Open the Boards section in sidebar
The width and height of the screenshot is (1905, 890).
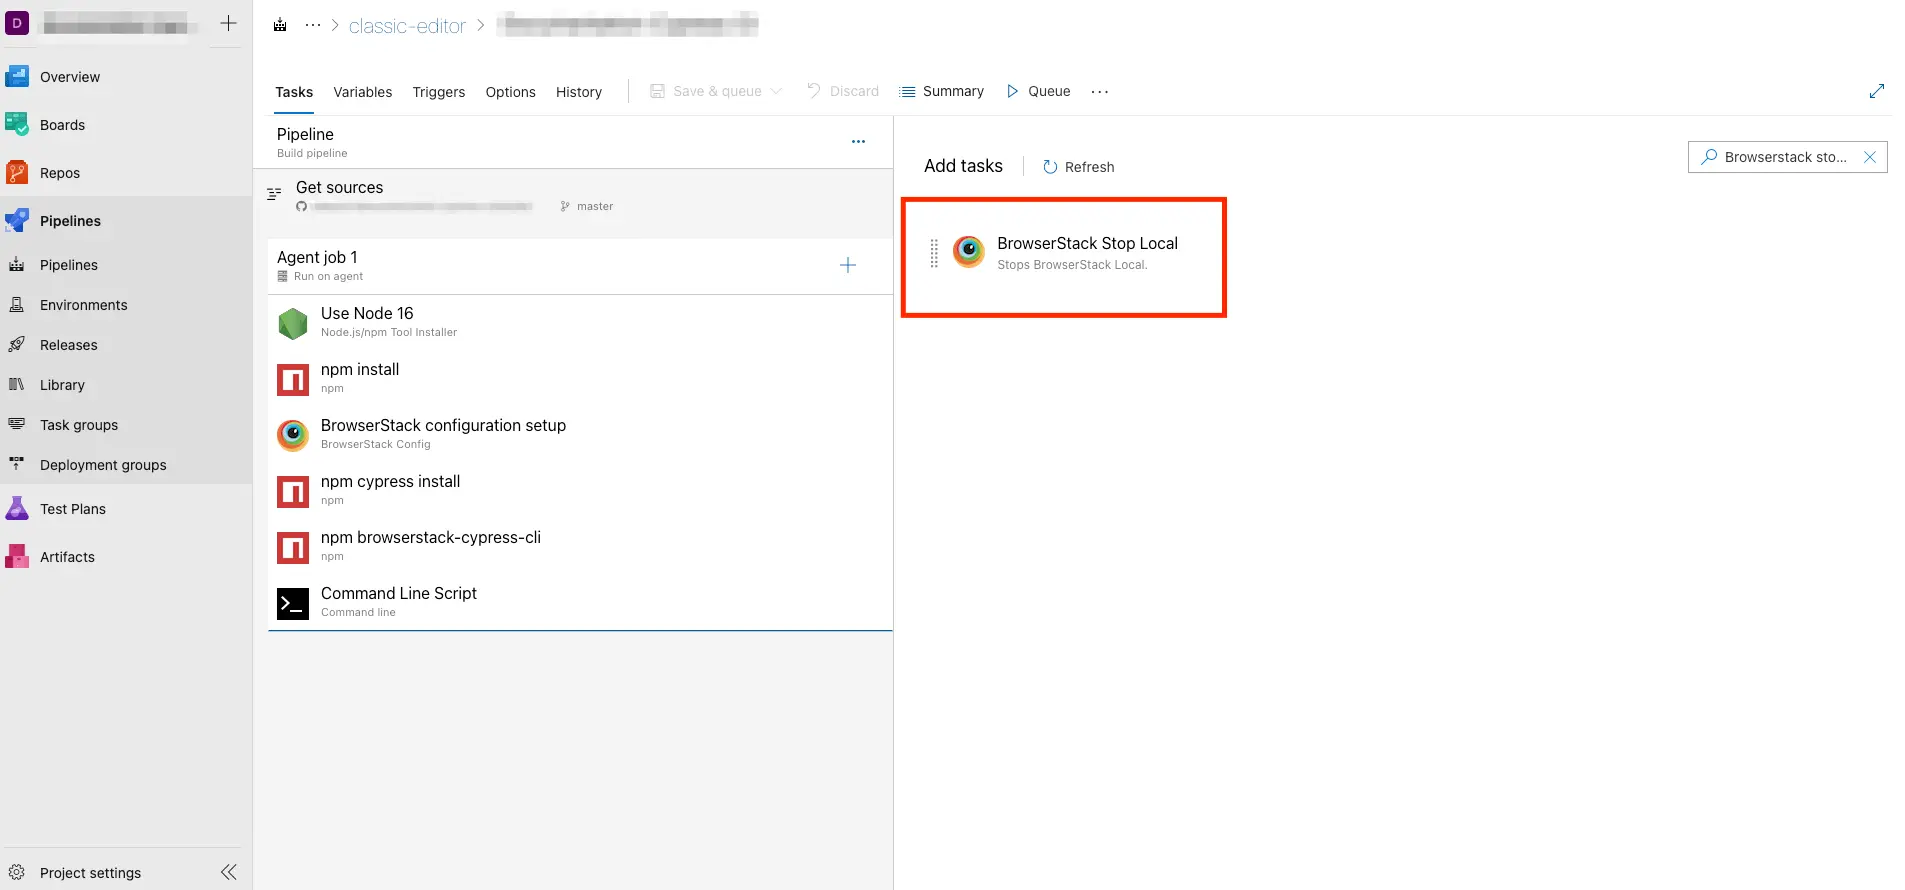(62, 125)
